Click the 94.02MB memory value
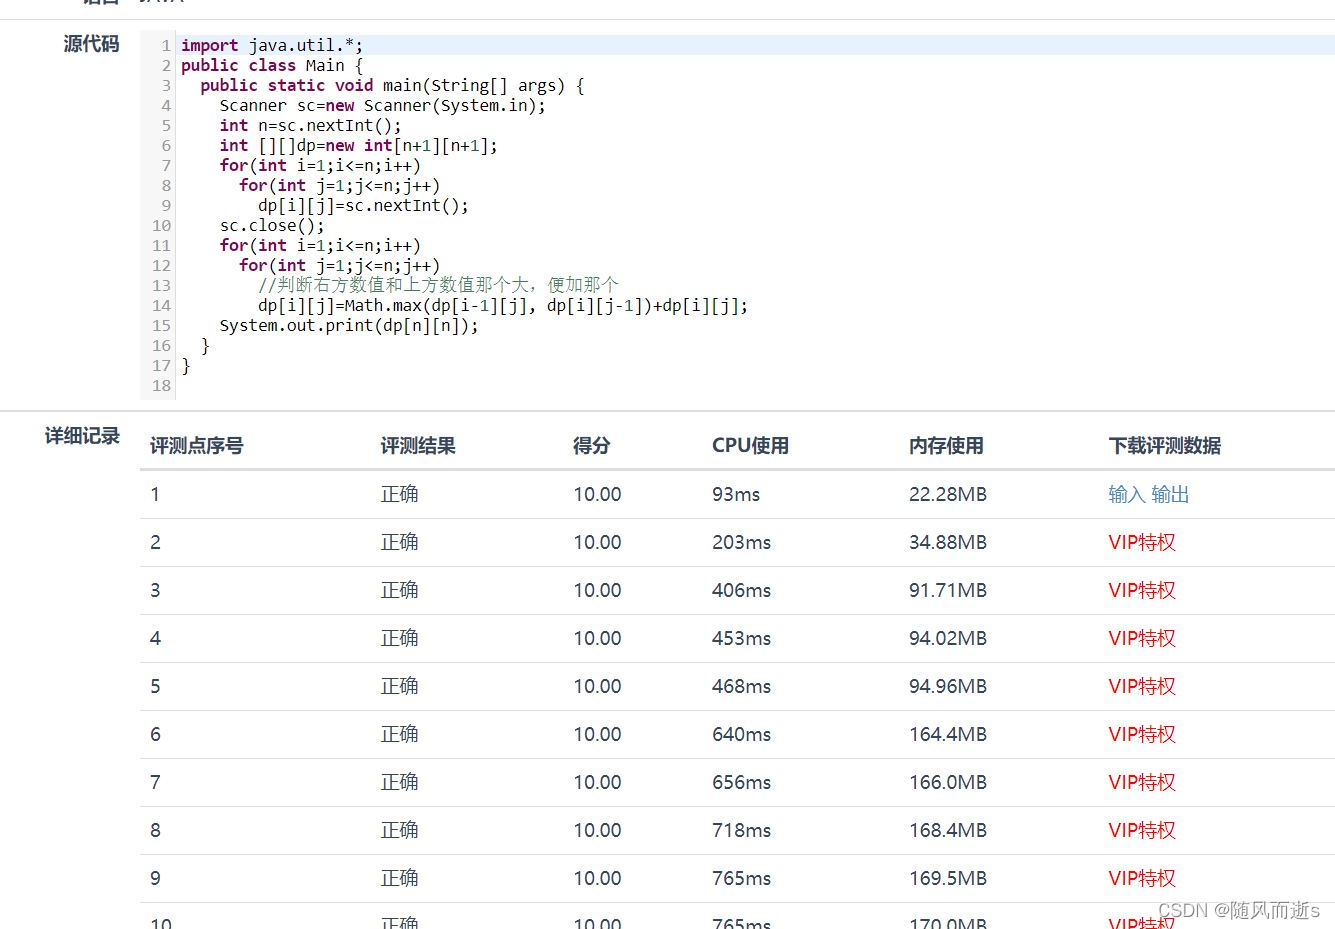 click(948, 638)
